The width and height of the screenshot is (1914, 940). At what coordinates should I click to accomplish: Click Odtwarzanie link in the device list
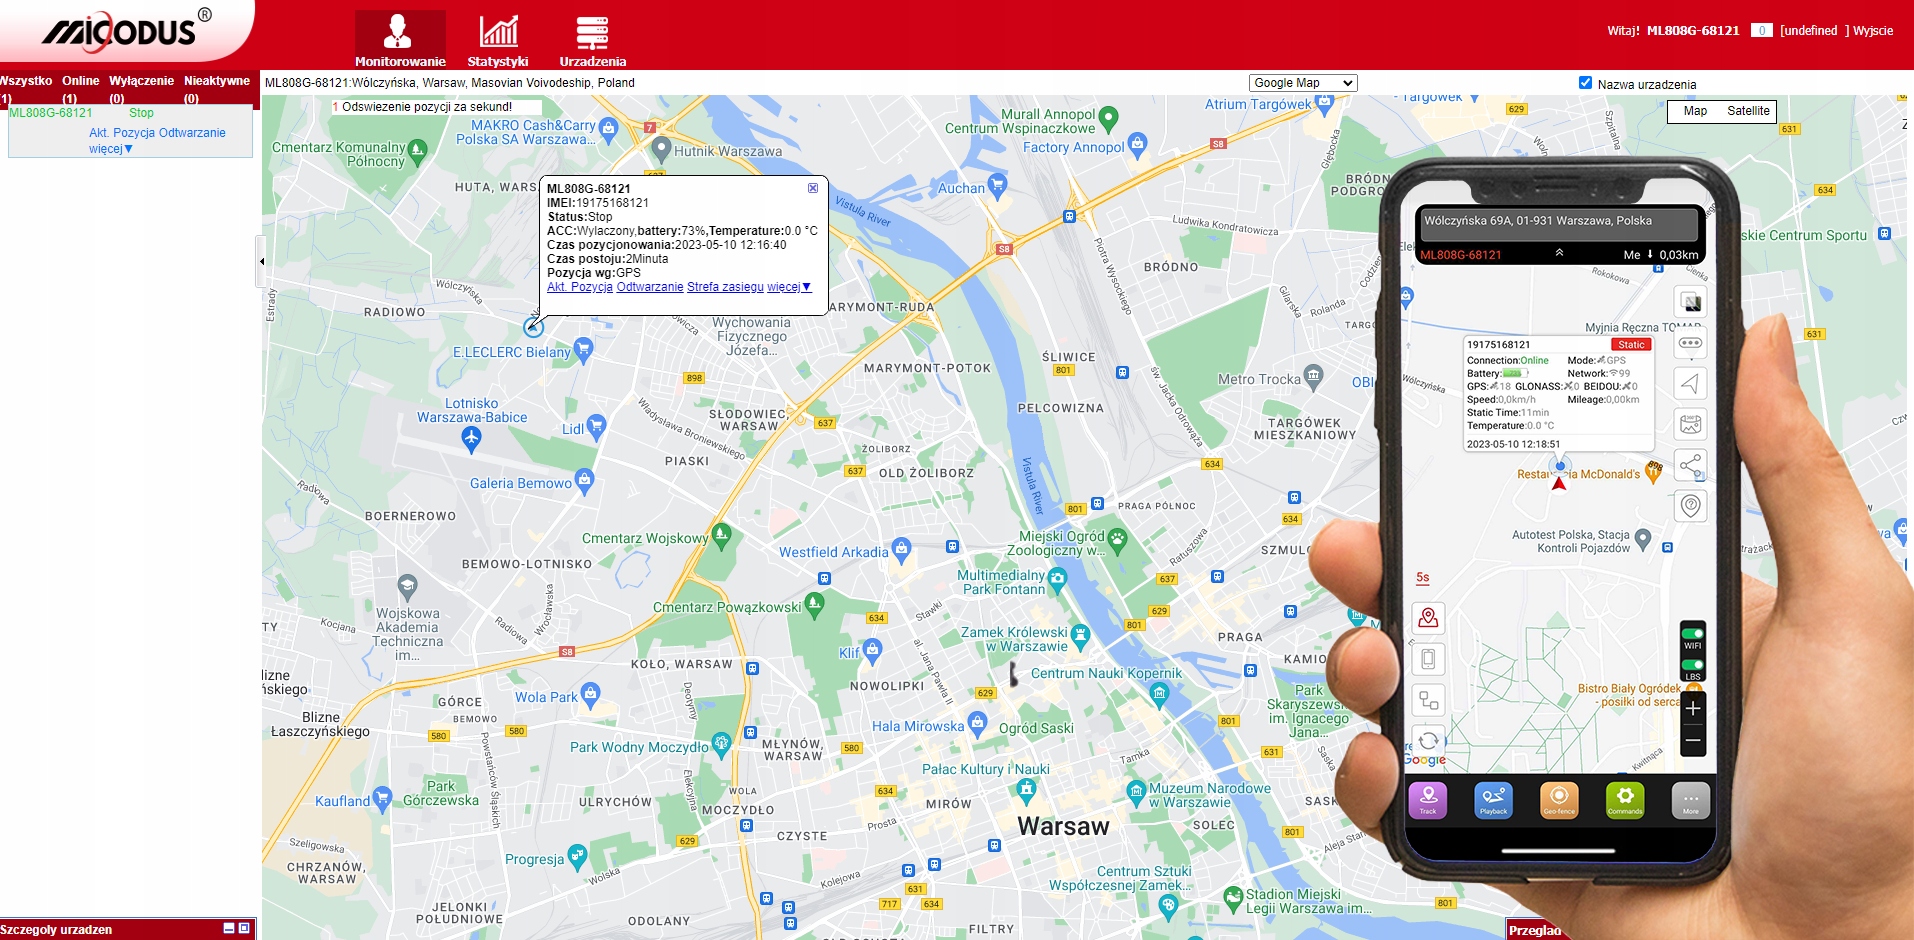[192, 133]
